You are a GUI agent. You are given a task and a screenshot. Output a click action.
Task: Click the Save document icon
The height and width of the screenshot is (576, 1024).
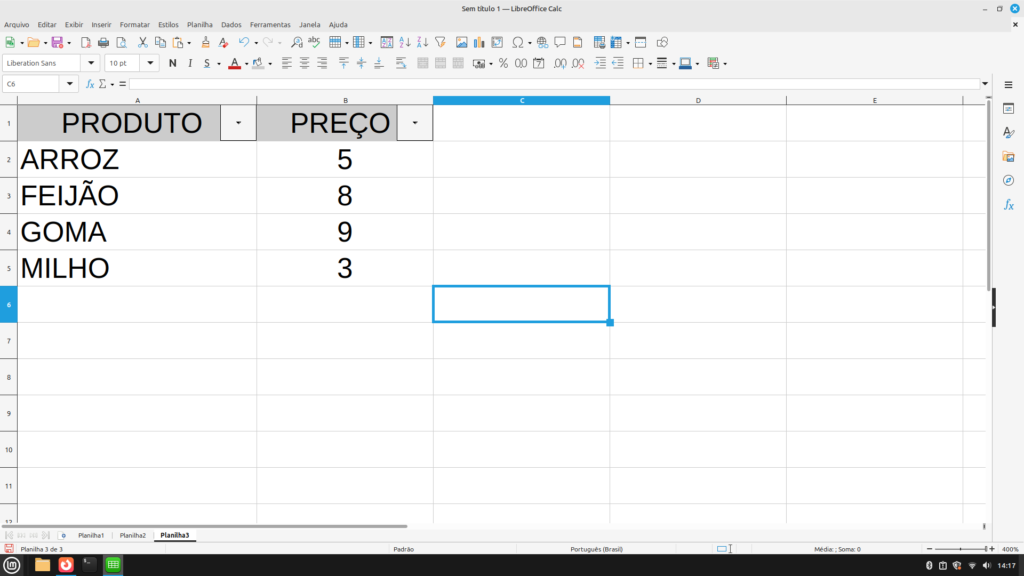coord(57,43)
